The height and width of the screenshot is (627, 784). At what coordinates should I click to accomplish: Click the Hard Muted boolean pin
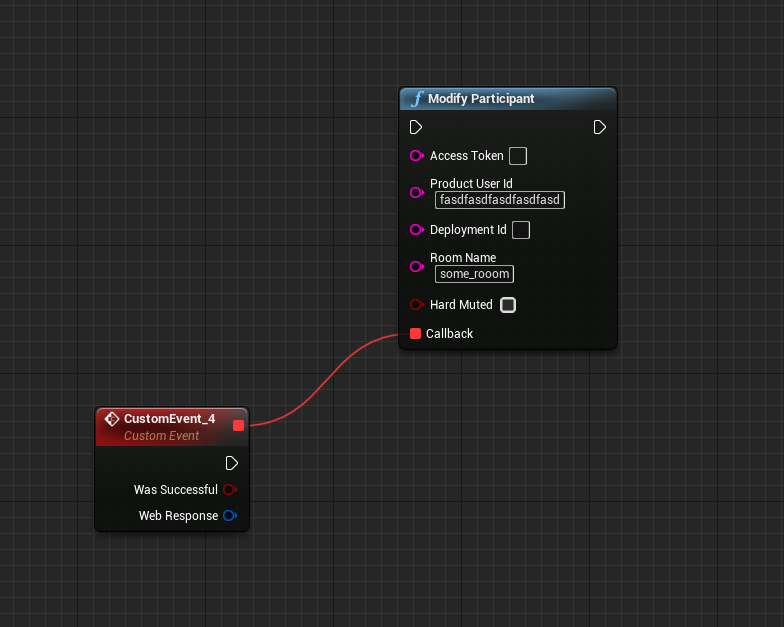(416, 305)
